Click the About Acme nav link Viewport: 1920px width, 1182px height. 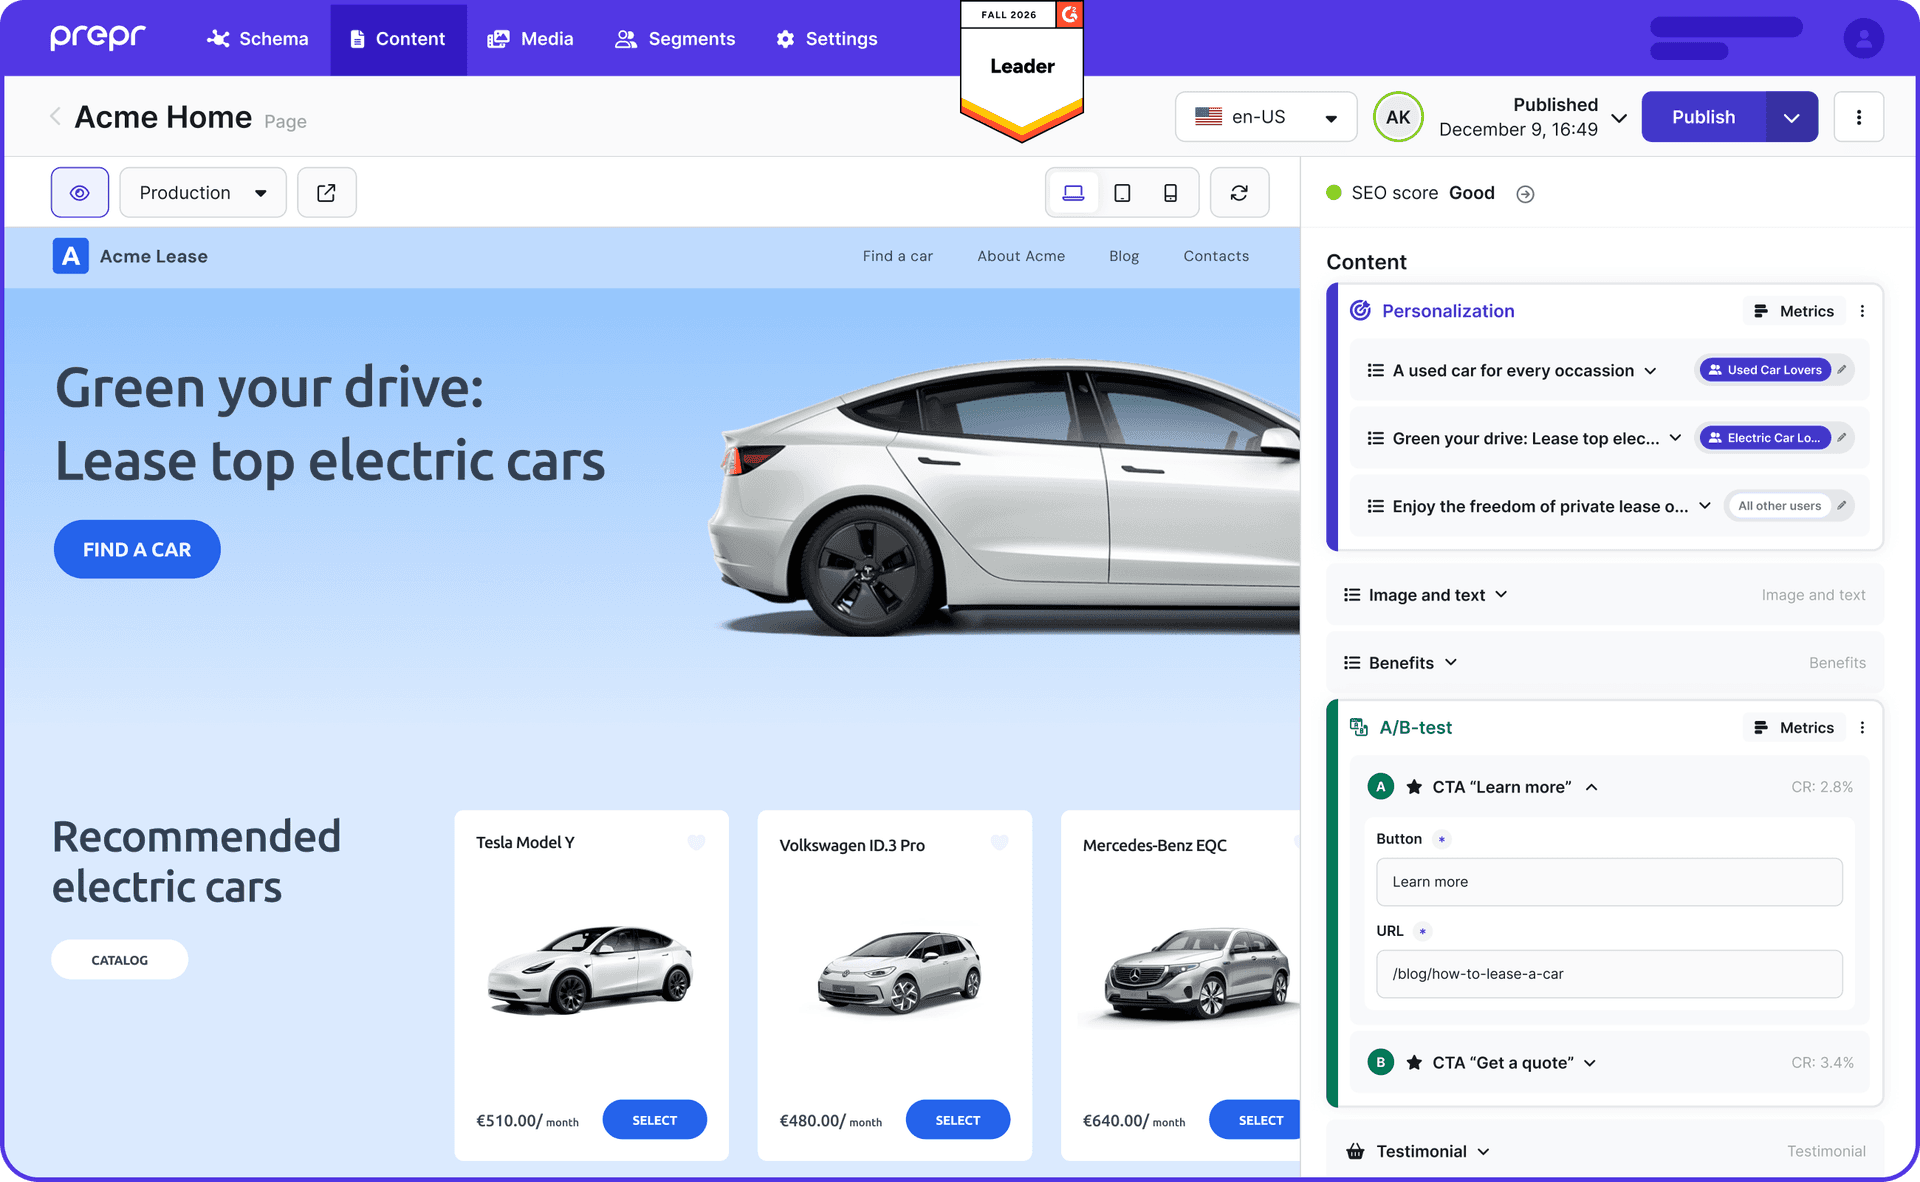(x=1021, y=256)
